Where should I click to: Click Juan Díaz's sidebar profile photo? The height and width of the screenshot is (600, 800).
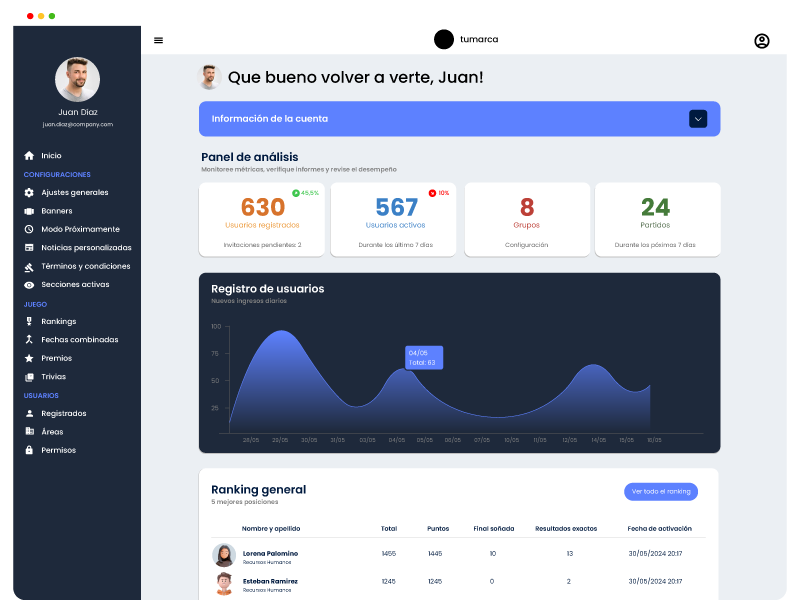pyautogui.click(x=77, y=79)
